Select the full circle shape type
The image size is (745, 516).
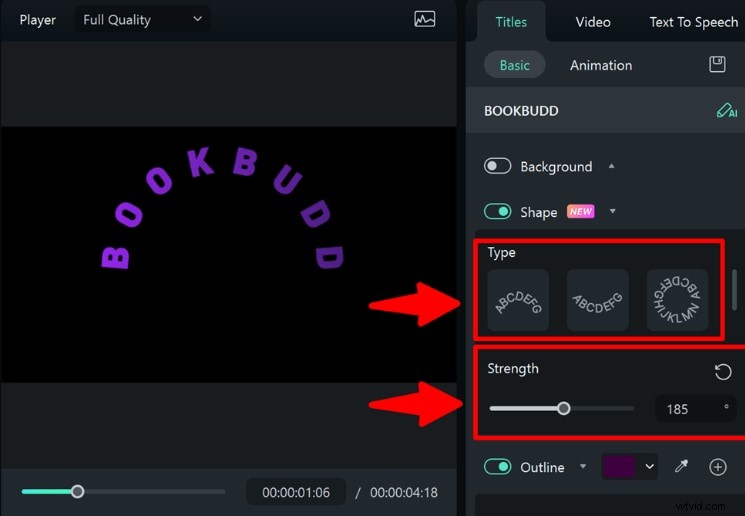pos(677,301)
